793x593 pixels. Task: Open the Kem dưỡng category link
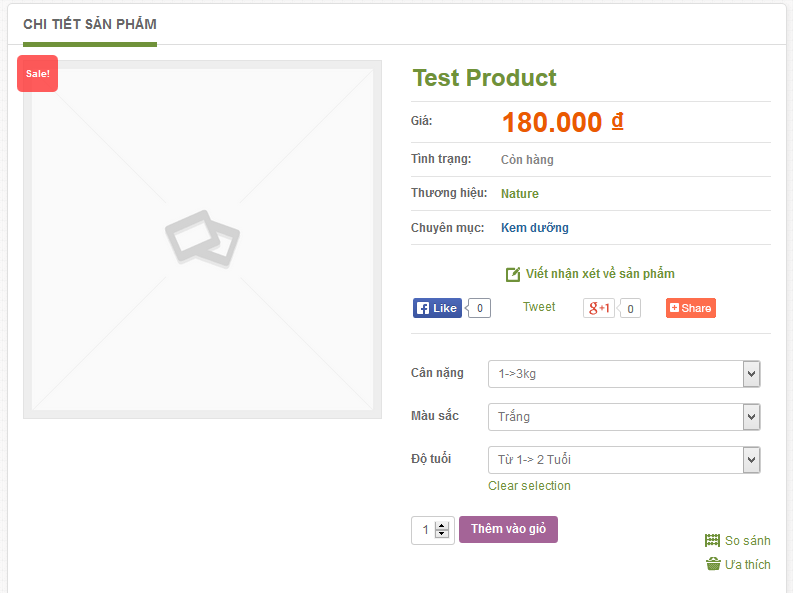coord(534,228)
